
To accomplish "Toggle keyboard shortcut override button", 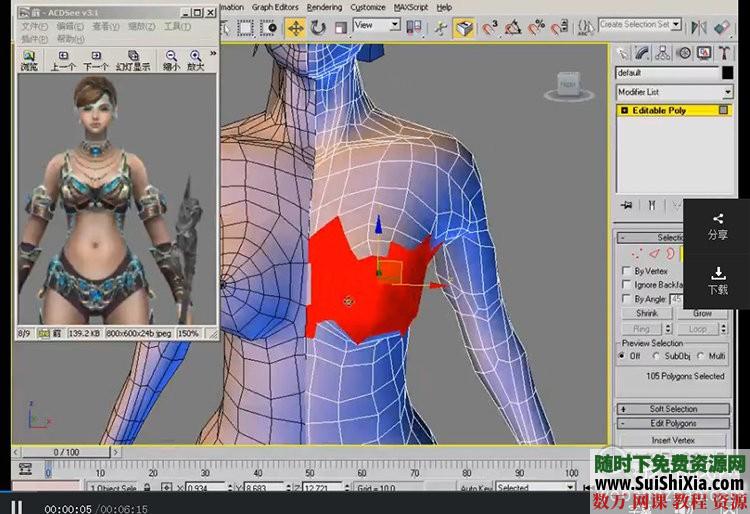I will (x=463, y=28).
